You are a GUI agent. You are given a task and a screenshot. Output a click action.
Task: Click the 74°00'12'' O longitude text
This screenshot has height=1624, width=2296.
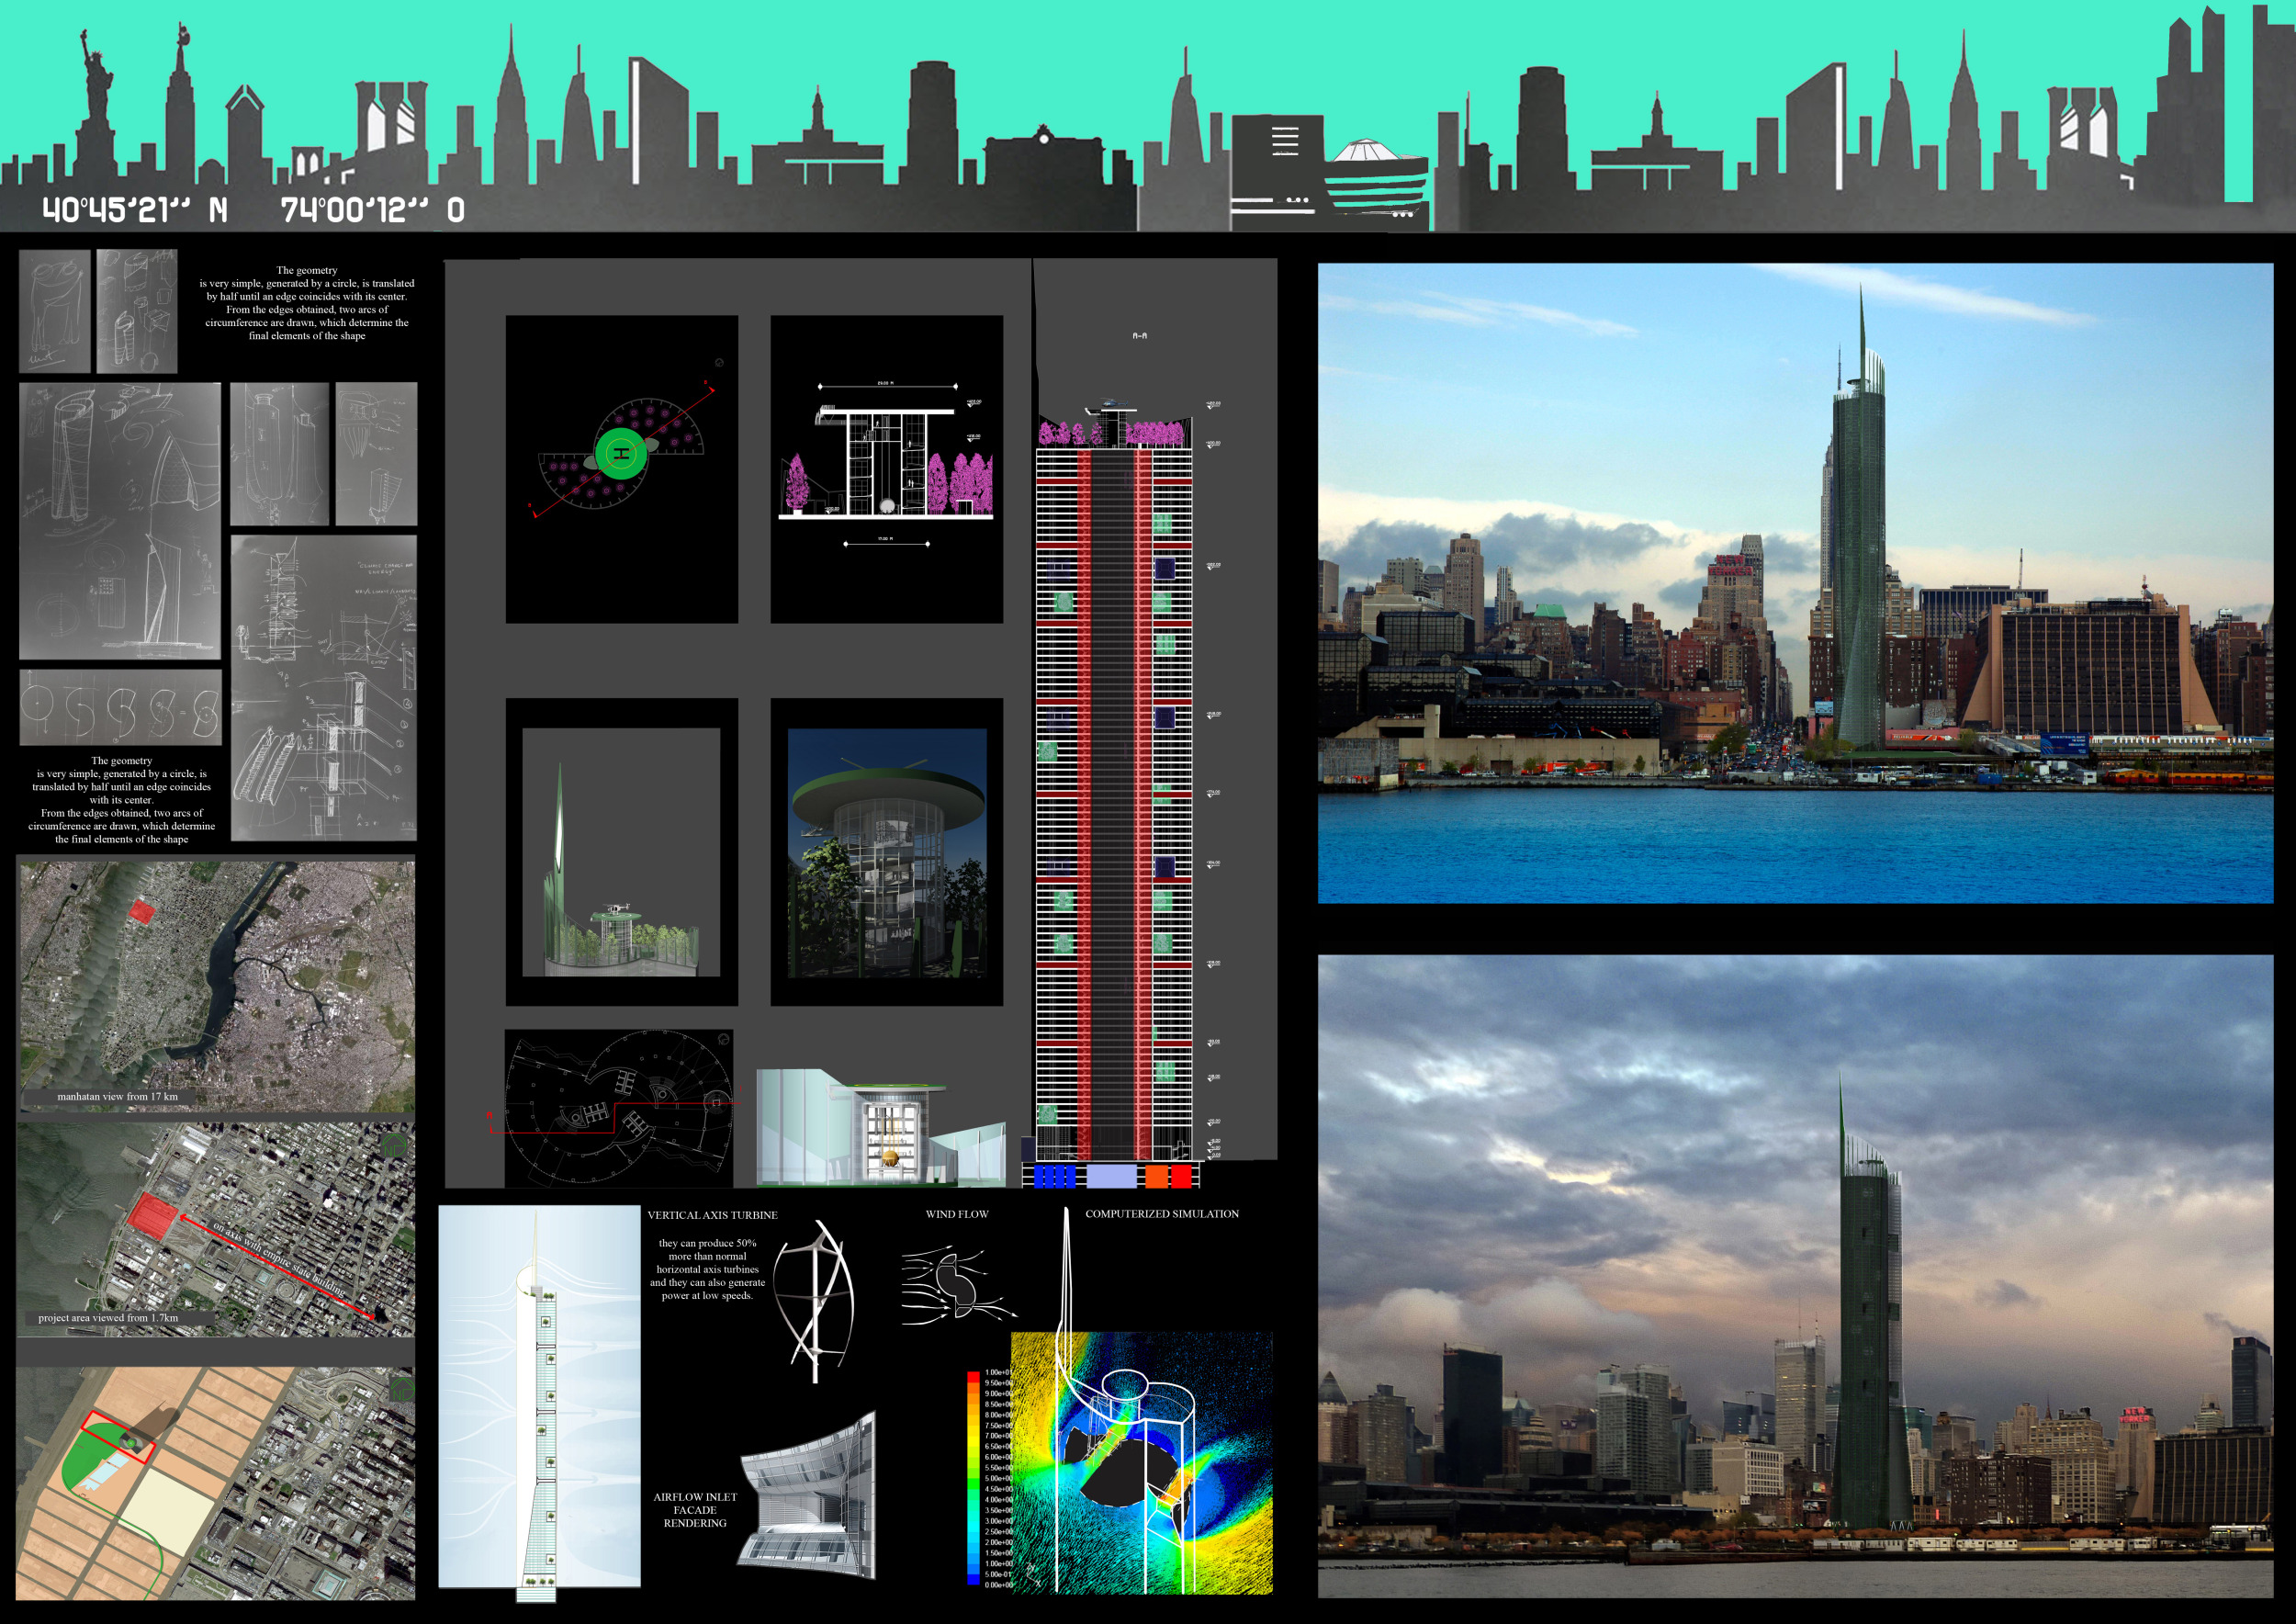coord(372,210)
